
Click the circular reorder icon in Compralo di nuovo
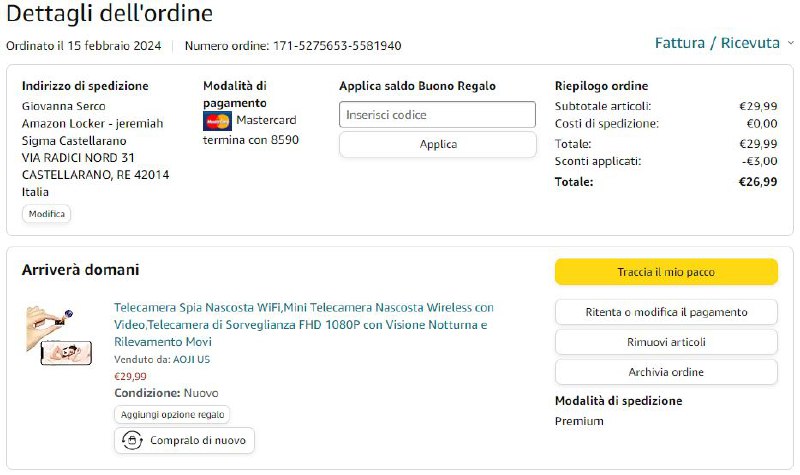point(133,440)
